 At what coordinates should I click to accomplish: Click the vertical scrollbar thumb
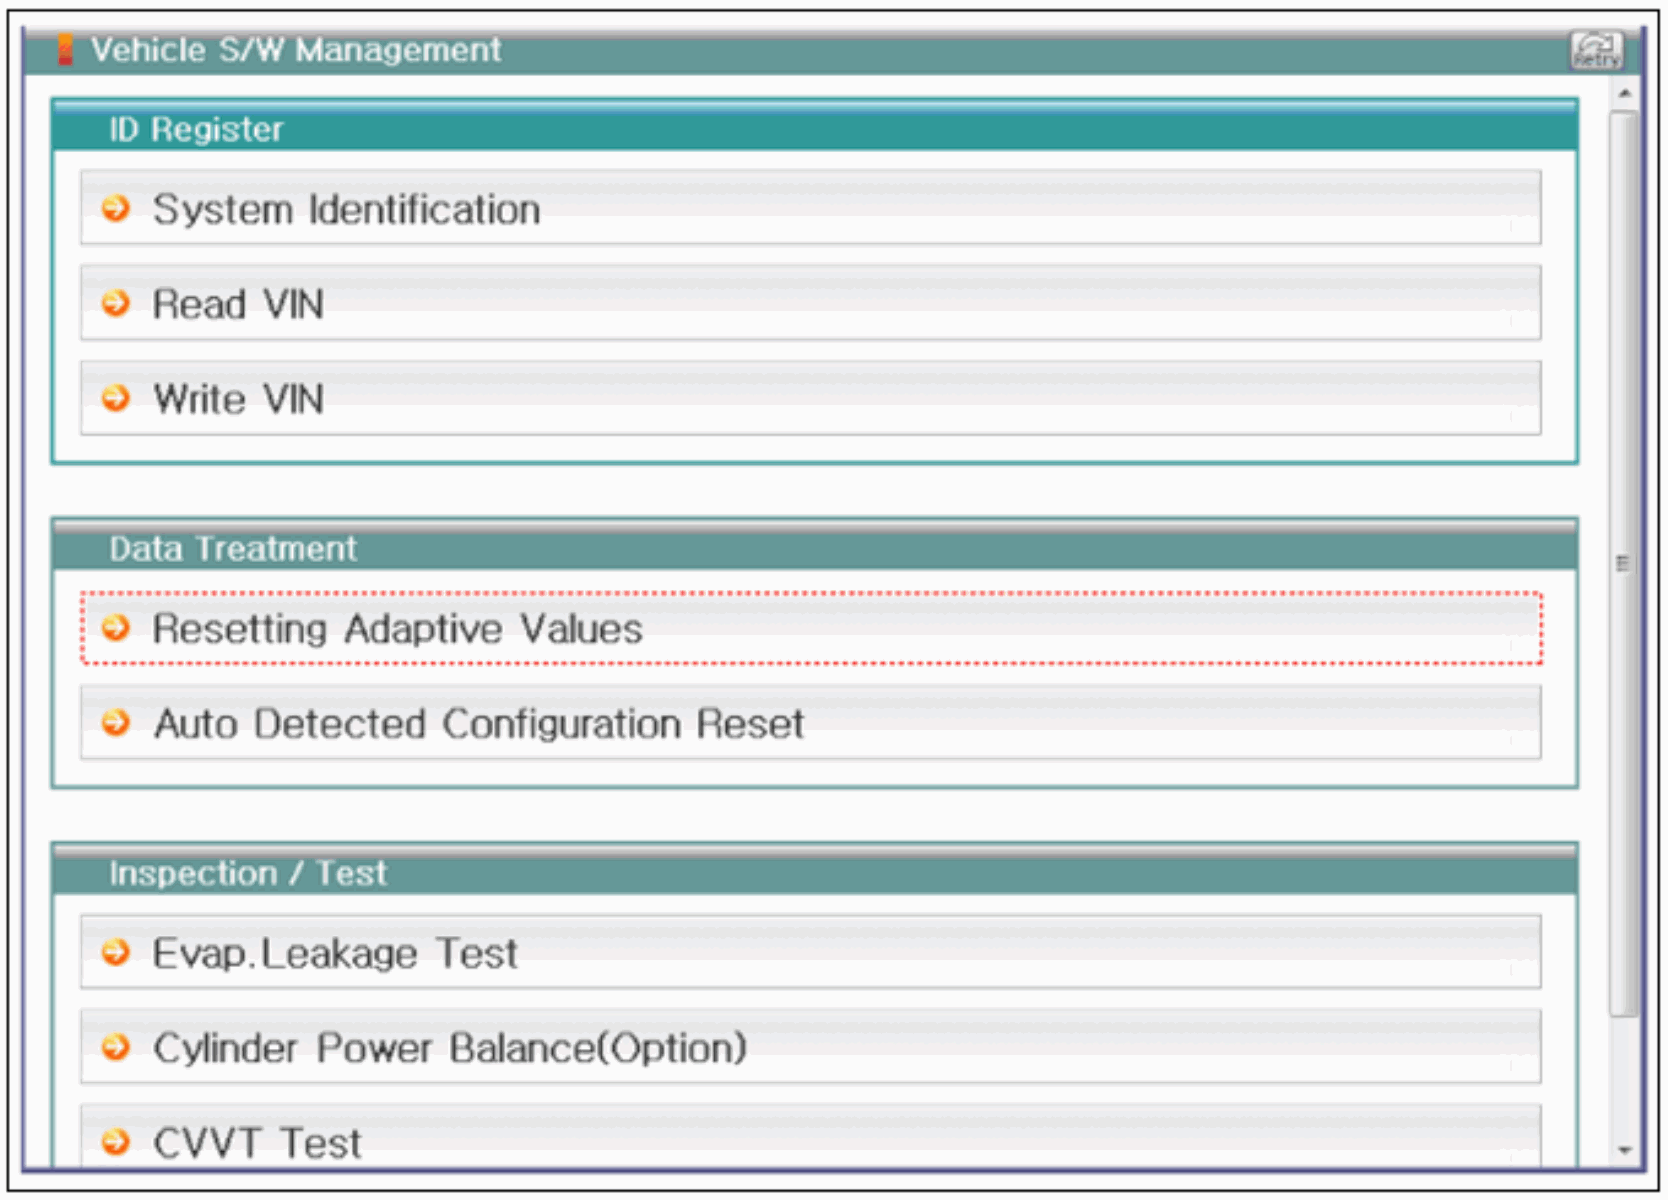[1624, 564]
